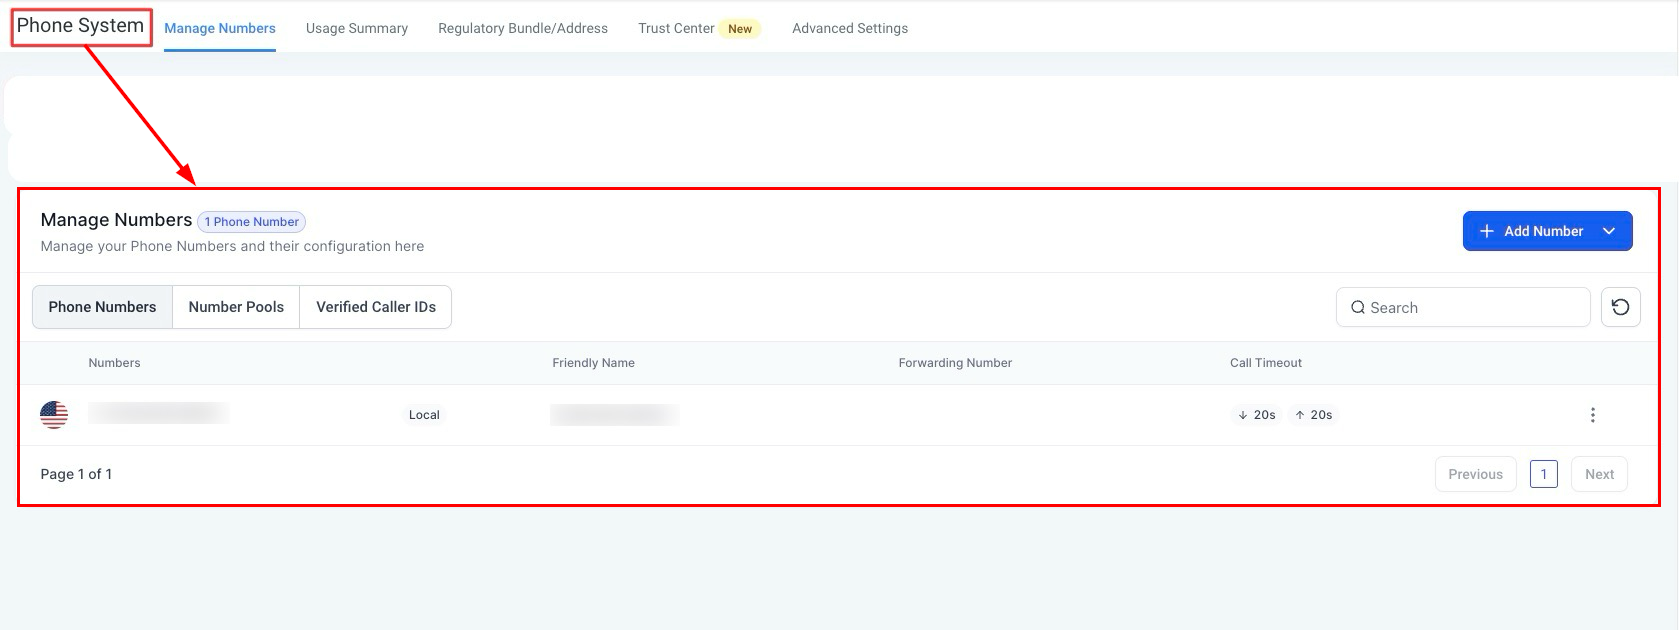Image resolution: width=1679 pixels, height=630 pixels.
Task: Open the three-dot row actions menu
Action: [x=1592, y=415]
